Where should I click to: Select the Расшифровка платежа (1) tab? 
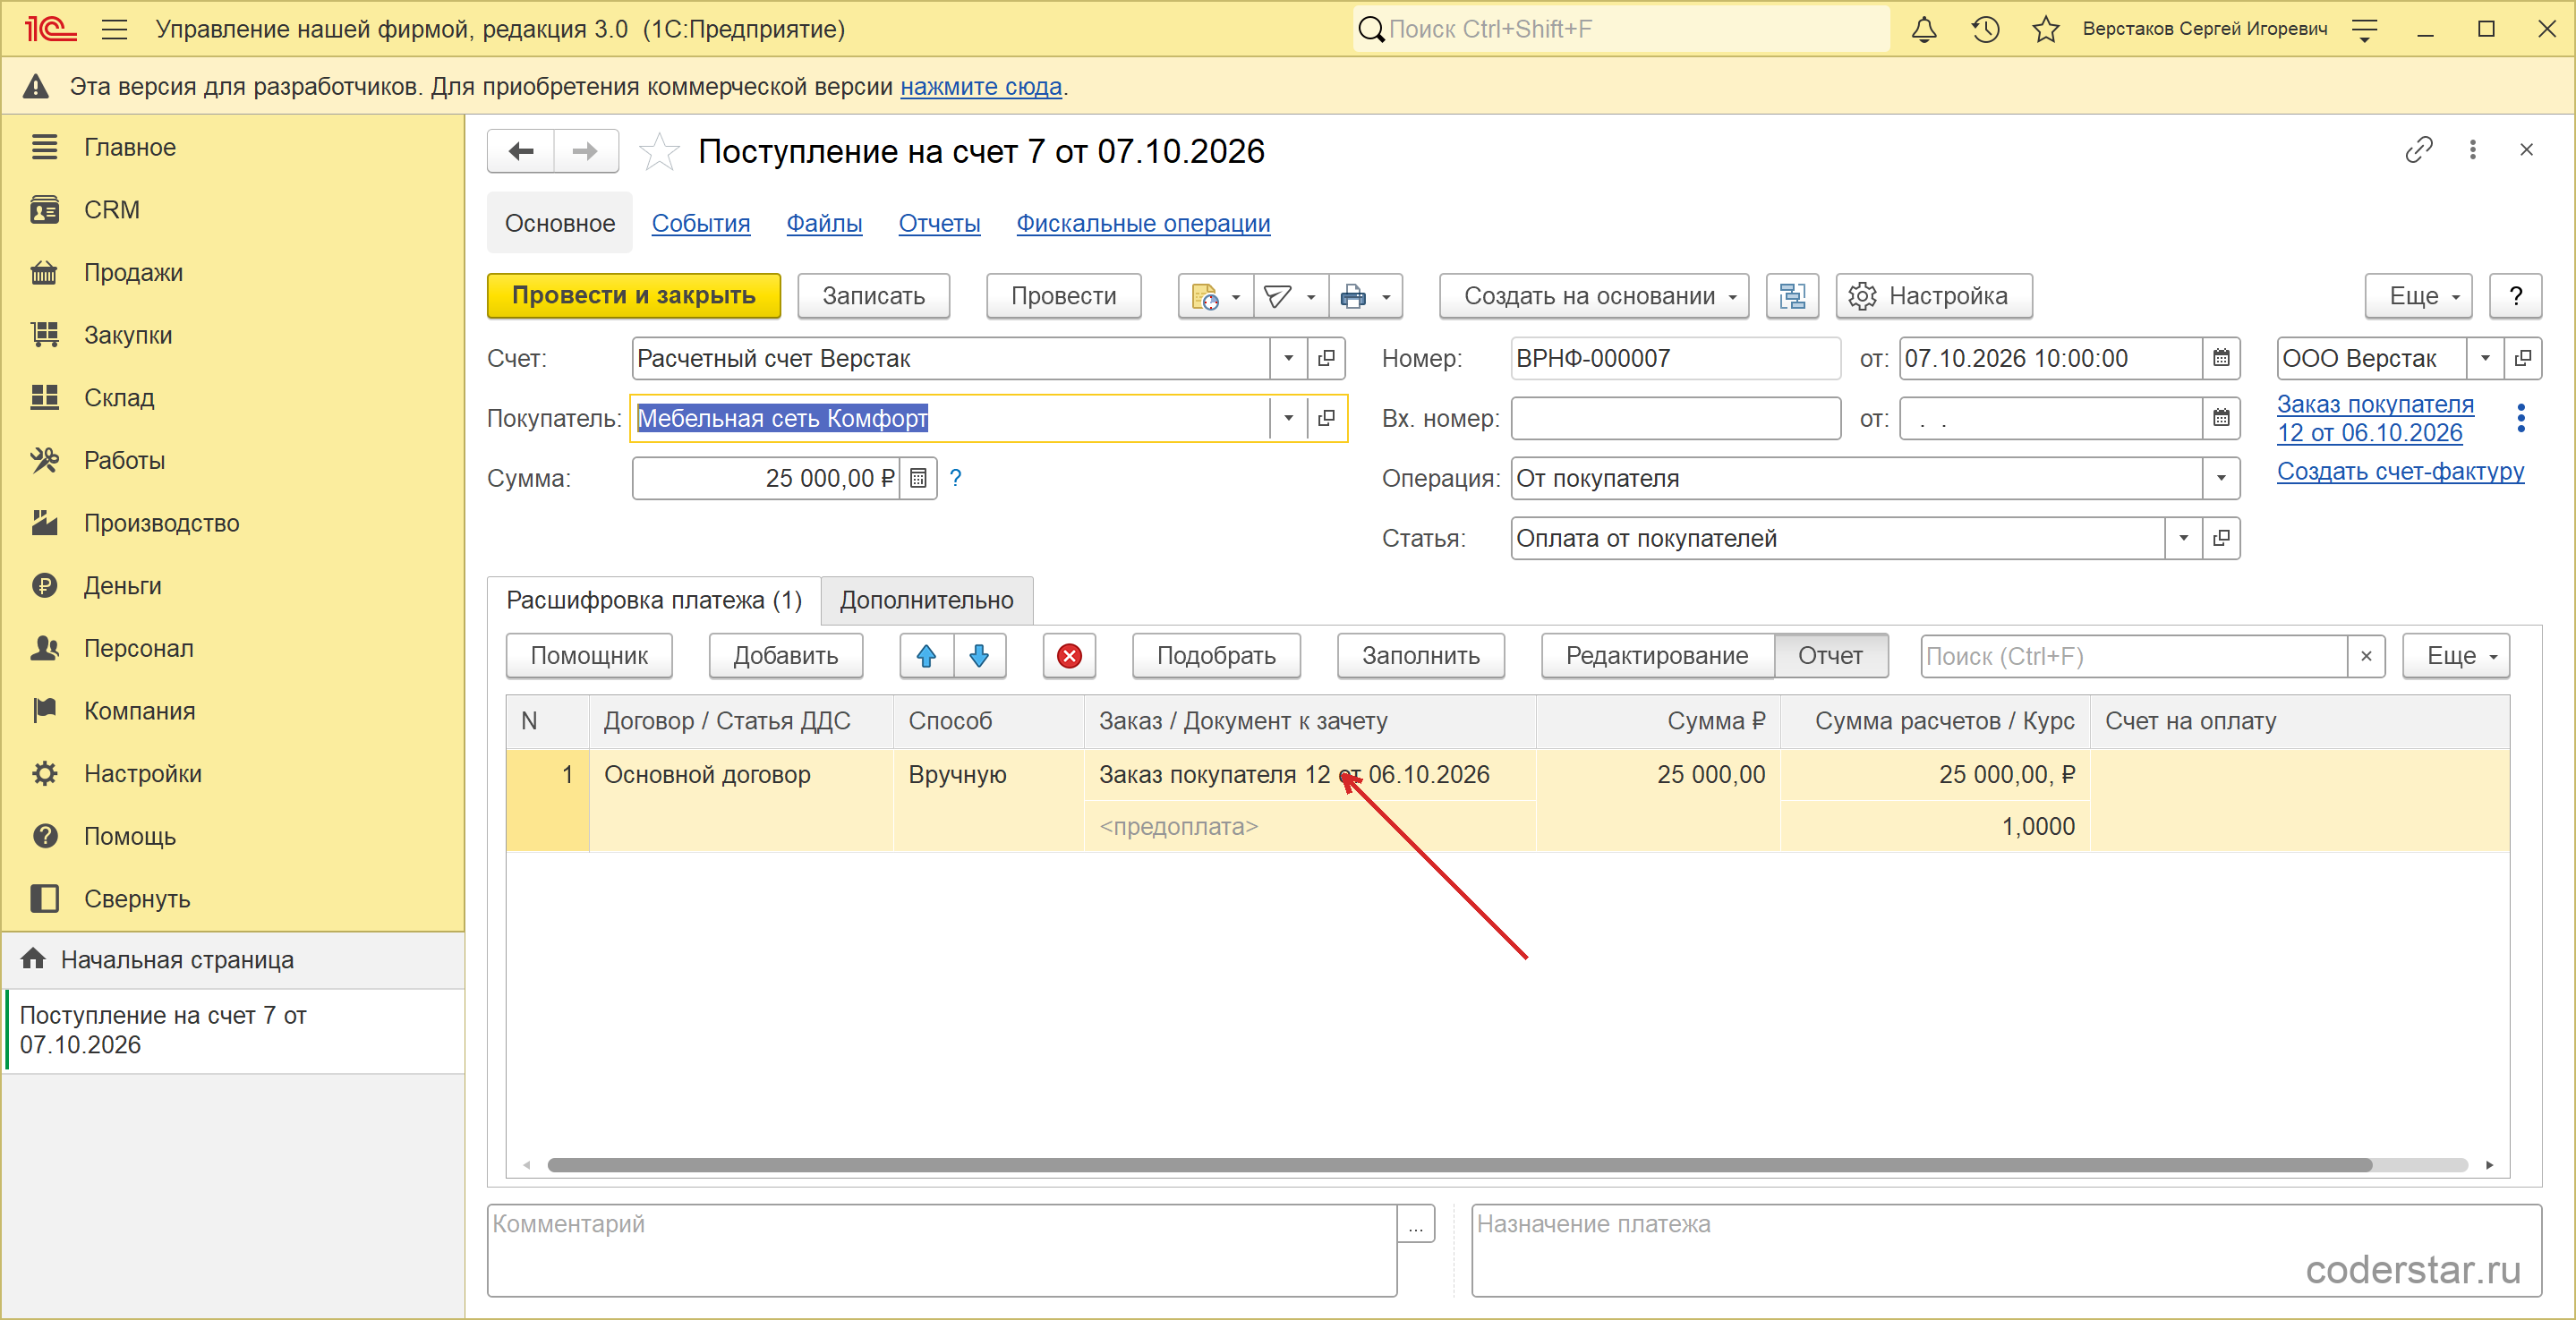pos(654,600)
